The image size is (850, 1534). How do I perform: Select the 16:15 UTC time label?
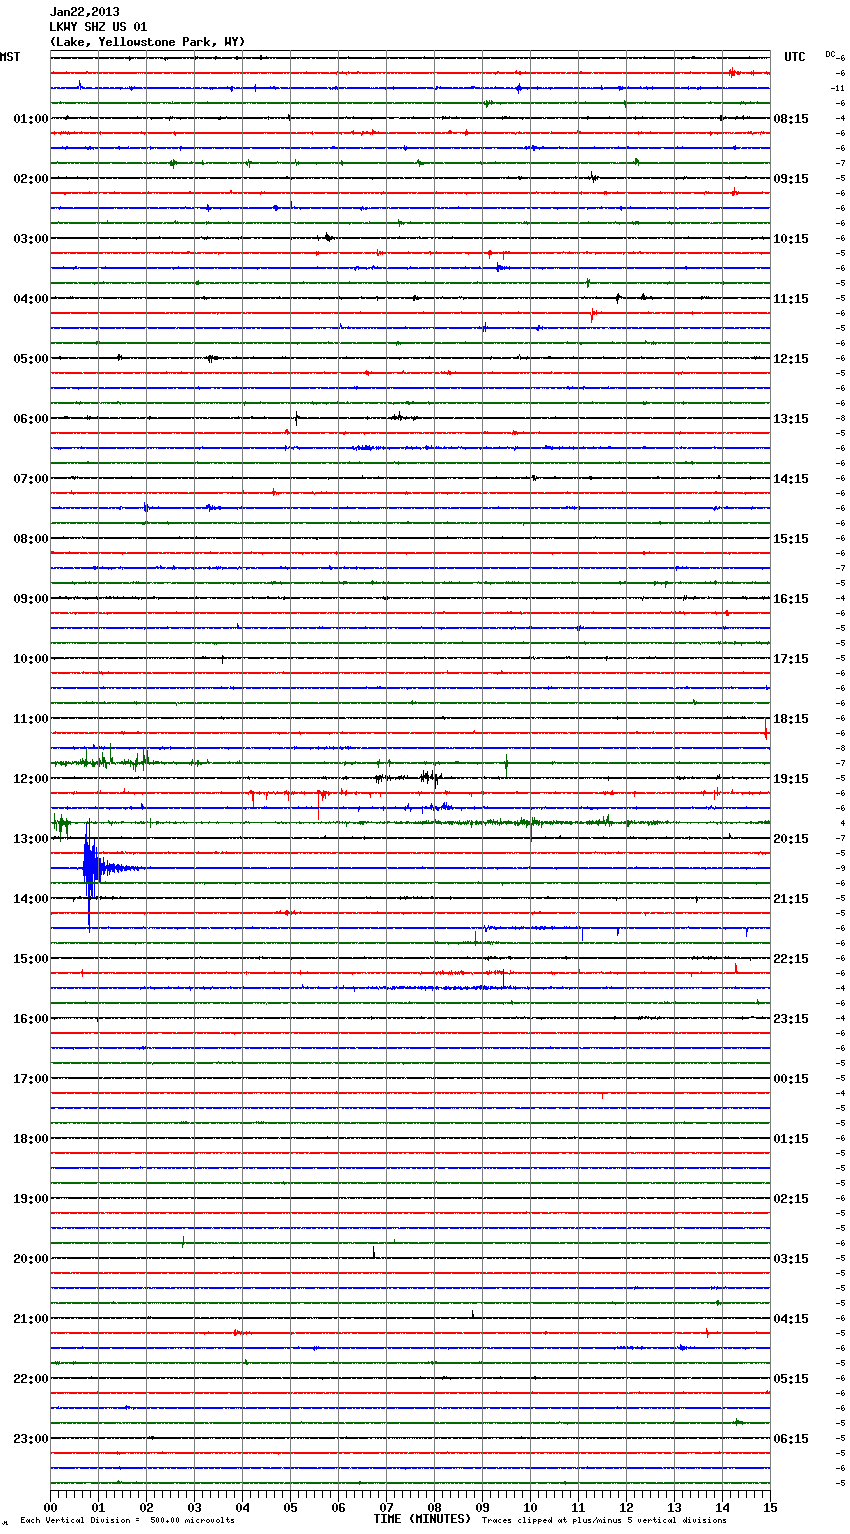pos(791,599)
